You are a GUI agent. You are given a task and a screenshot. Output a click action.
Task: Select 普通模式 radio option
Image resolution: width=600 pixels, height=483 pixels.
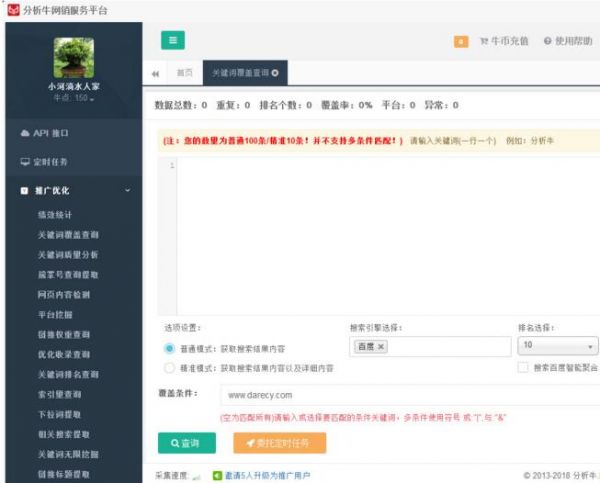pyautogui.click(x=169, y=348)
